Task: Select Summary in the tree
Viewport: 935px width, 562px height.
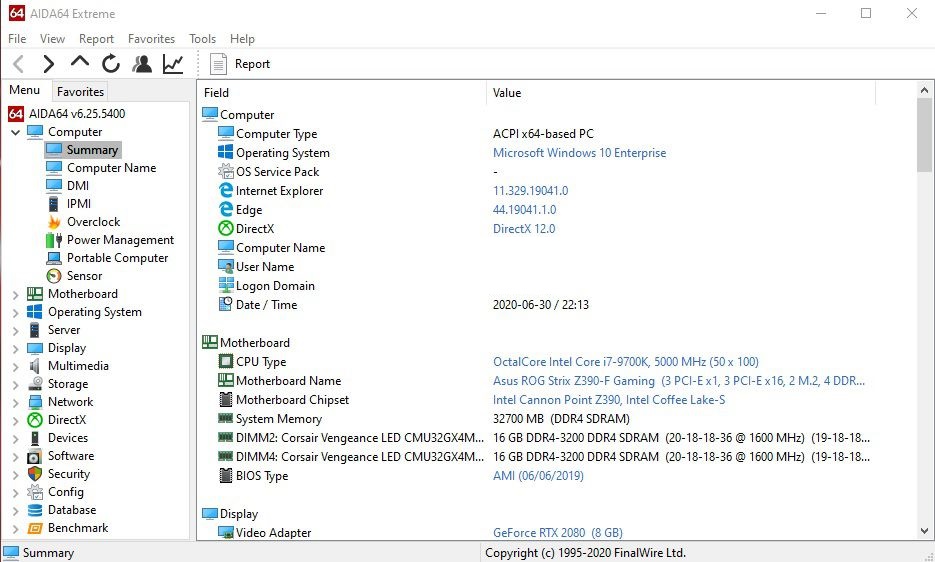Action: [x=92, y=150]
